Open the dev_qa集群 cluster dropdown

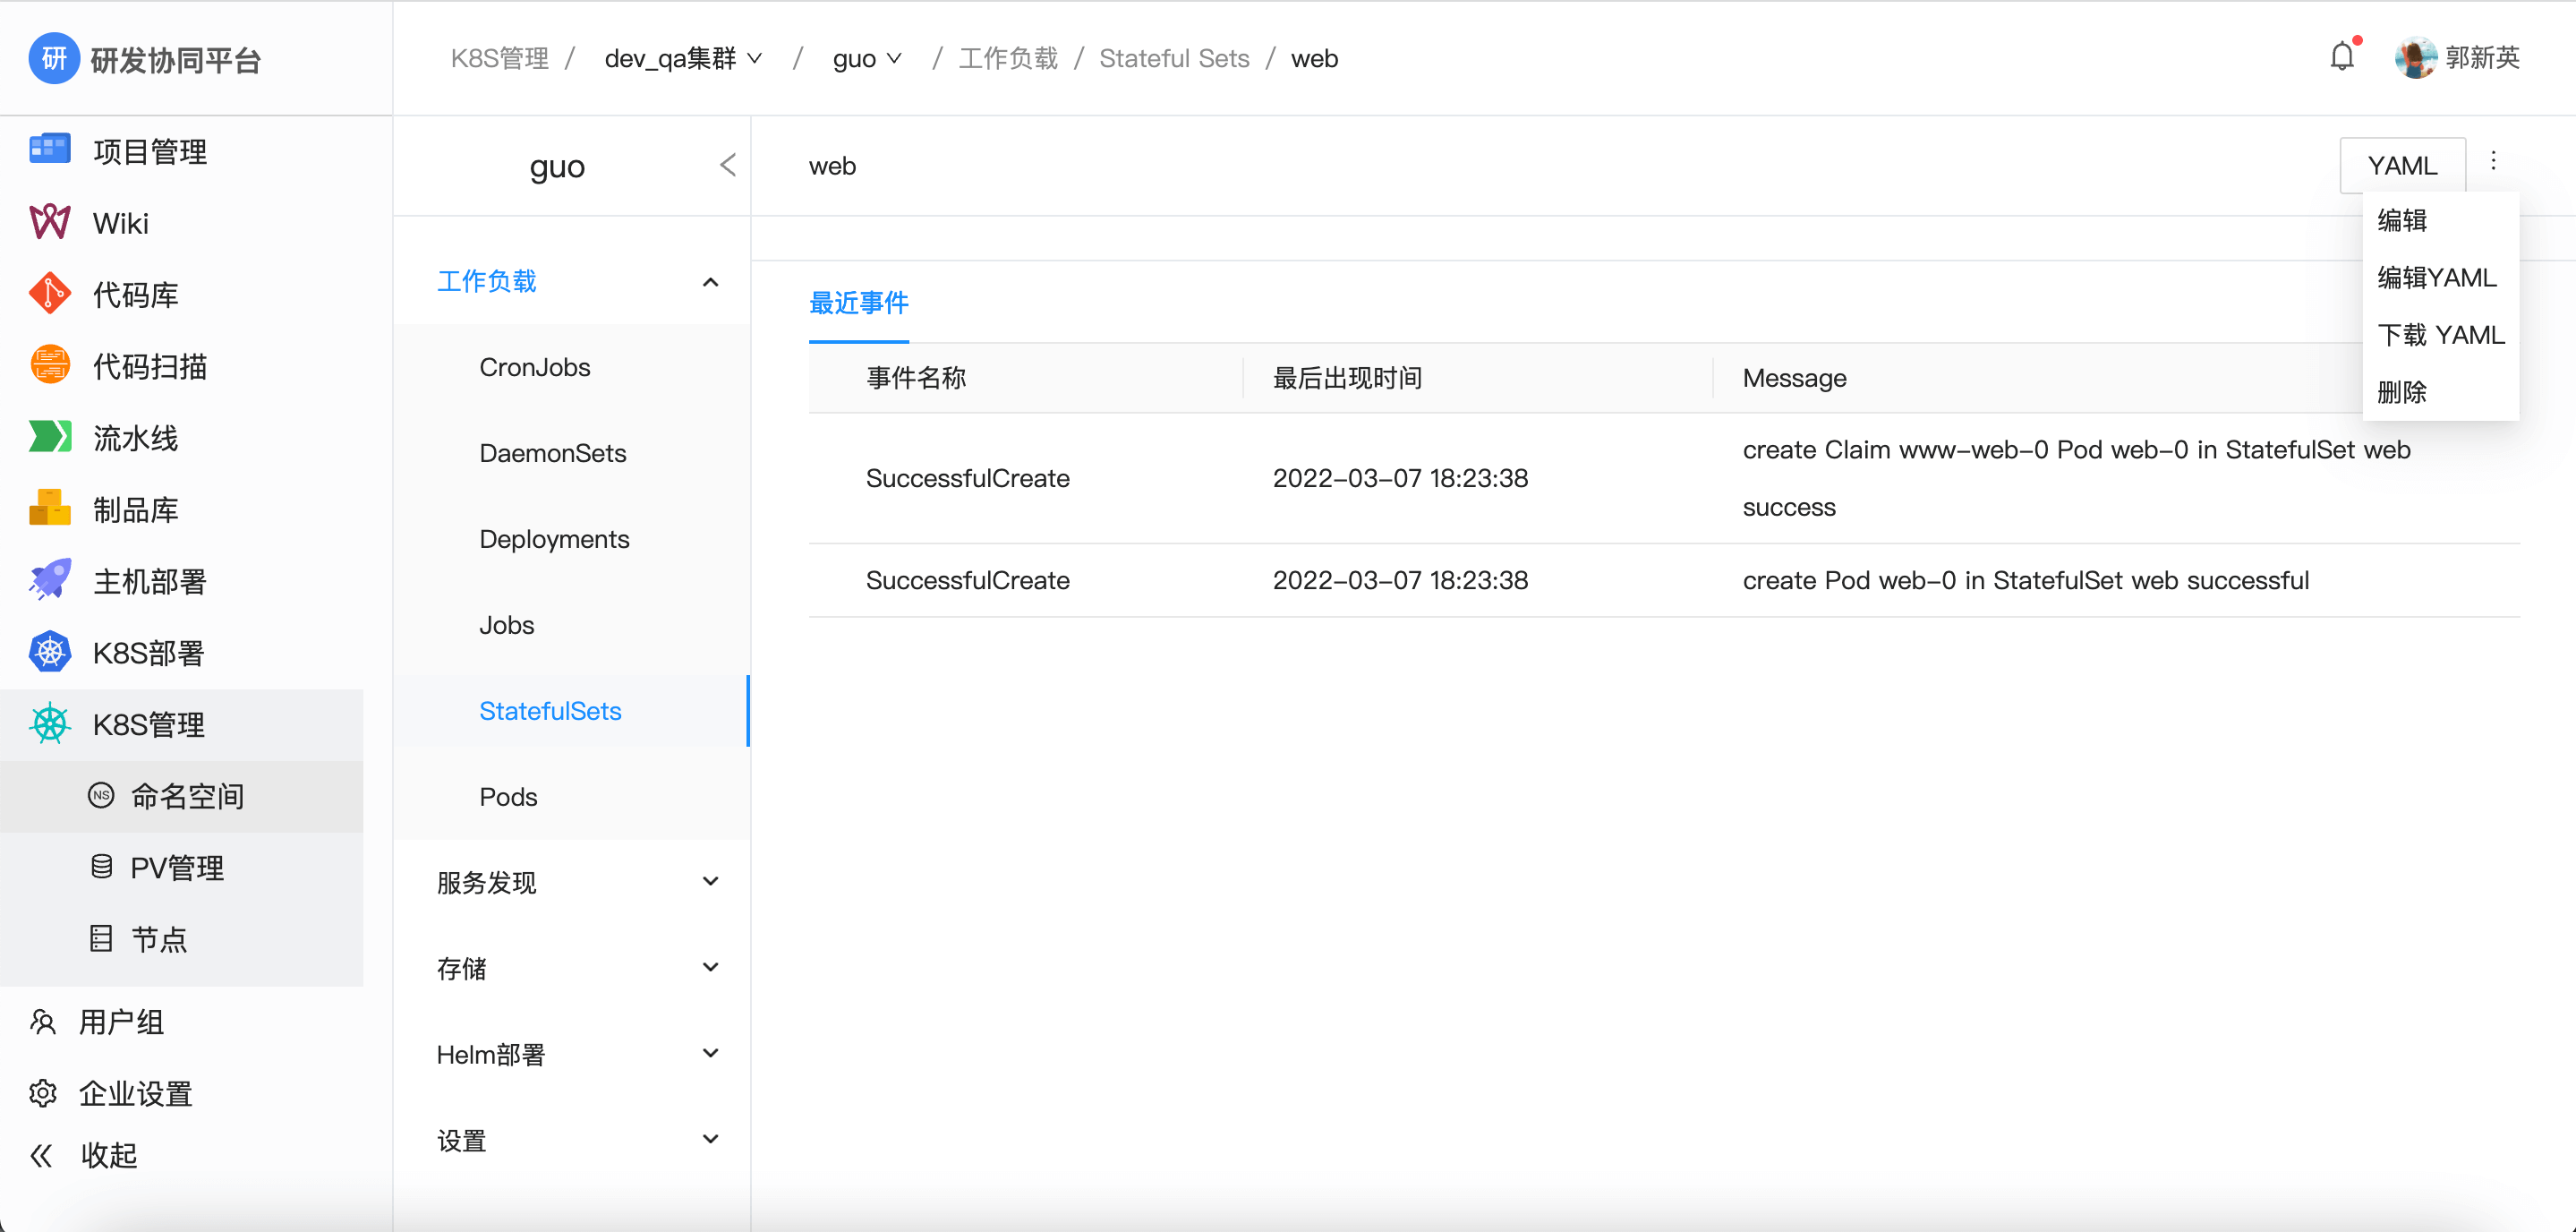[683, 58]
